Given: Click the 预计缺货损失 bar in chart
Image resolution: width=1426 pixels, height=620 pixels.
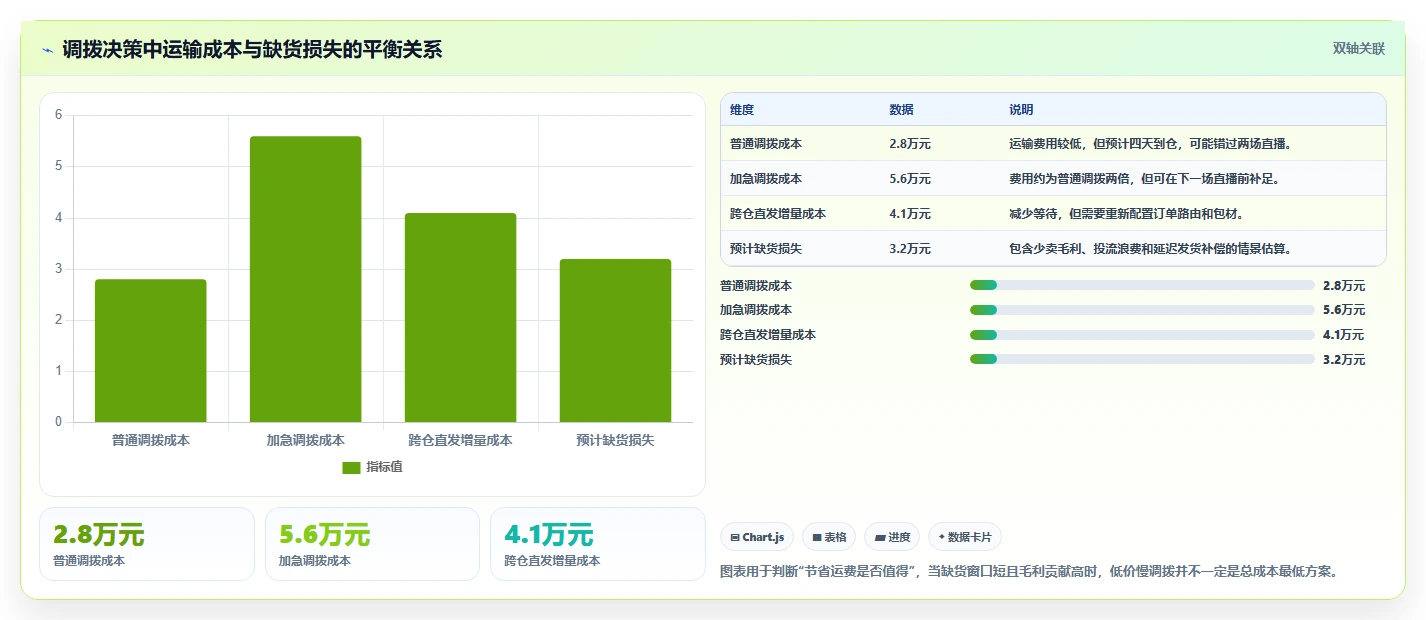Looking at the screenshot, I should (x=616, y=340).
